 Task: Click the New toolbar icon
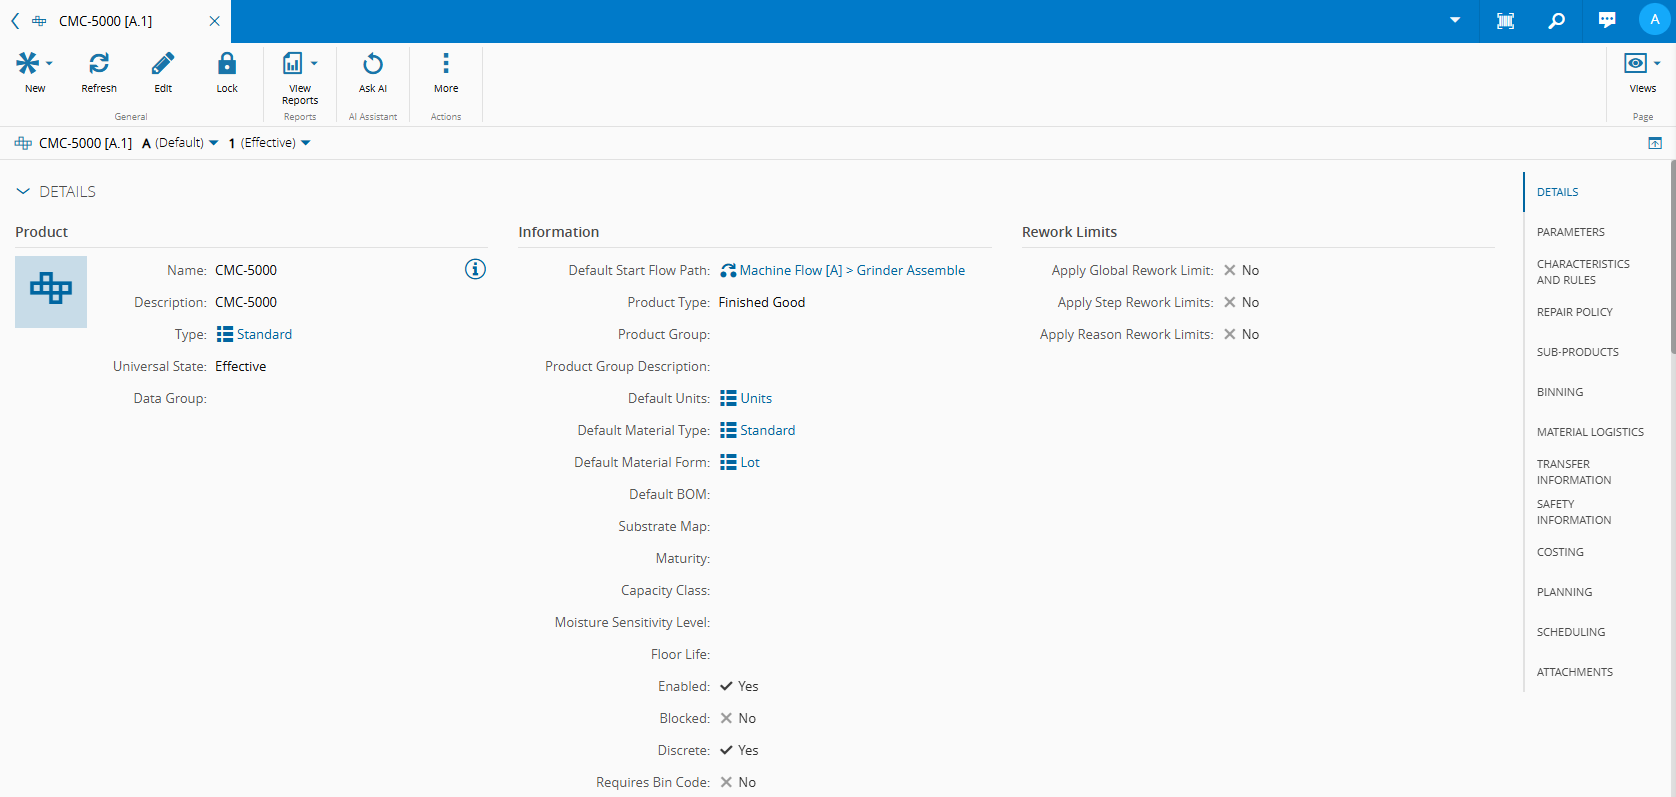point(28,64)
